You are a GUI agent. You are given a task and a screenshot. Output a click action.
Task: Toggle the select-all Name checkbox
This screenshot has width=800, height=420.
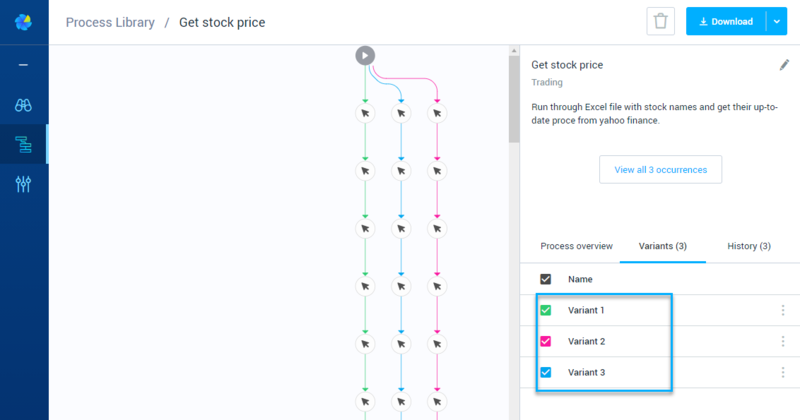[x=545, y=279]
